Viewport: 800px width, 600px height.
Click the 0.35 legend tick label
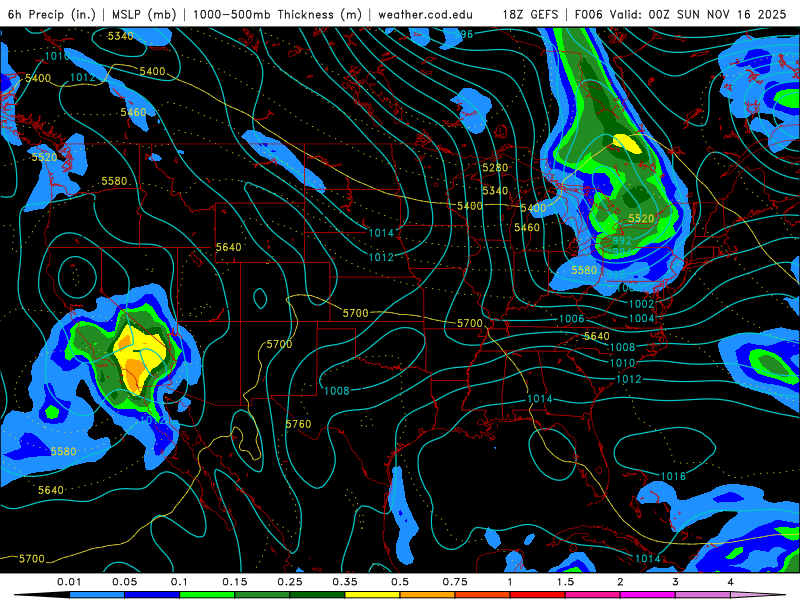pyautogui.click(x=345, y=582)
